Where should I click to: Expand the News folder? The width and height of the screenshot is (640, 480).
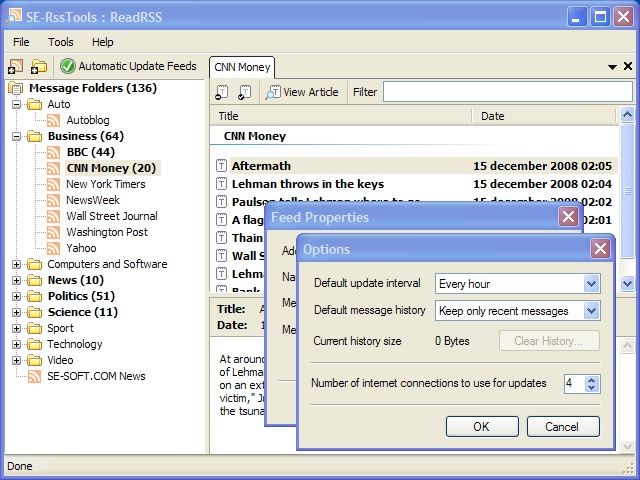point(16,280)
